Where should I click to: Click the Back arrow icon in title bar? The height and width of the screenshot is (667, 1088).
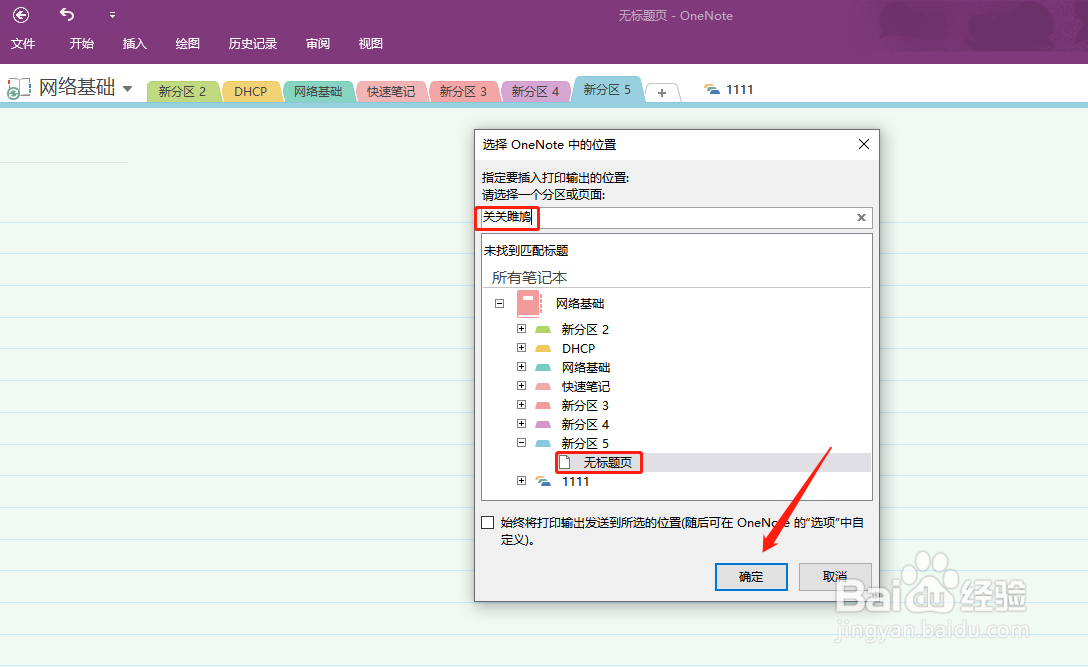(21, 15)
